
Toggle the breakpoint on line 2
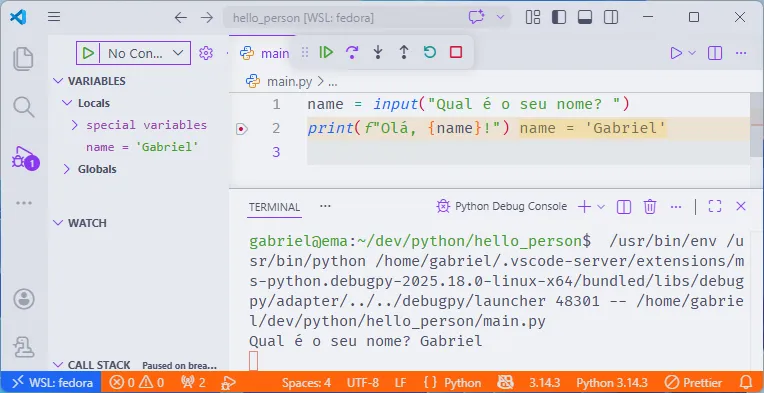(242, 129)
